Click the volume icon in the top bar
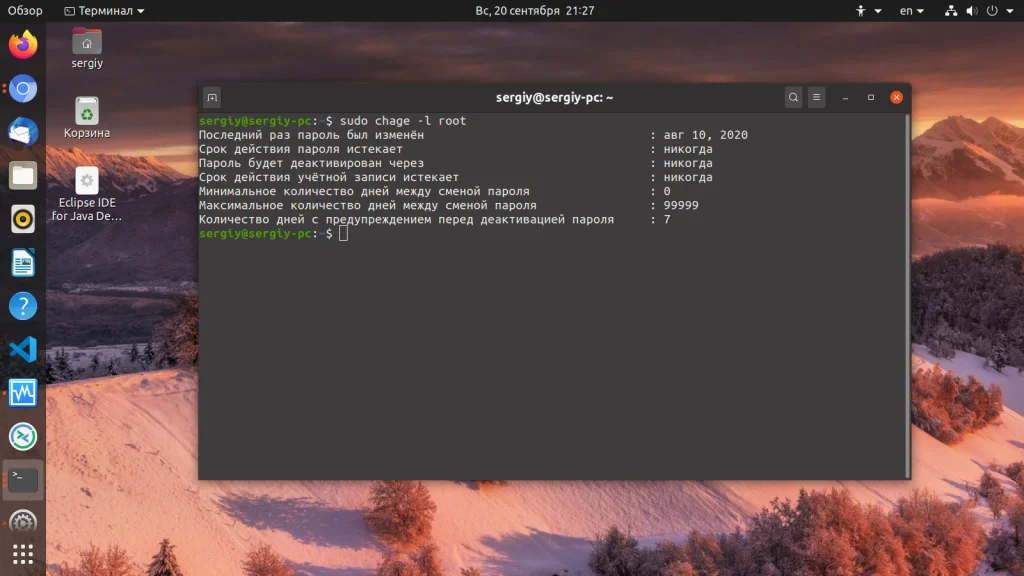The height and width of the screenshot is (576, 1024). coord(972,10)
